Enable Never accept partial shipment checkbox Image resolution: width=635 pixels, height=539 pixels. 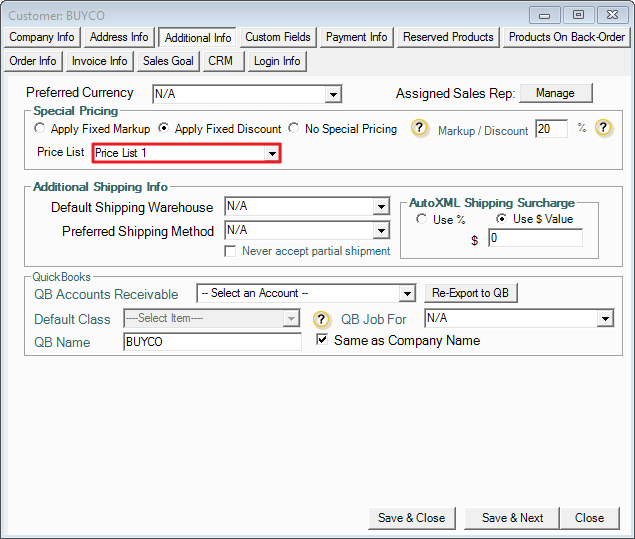[231, 251]
